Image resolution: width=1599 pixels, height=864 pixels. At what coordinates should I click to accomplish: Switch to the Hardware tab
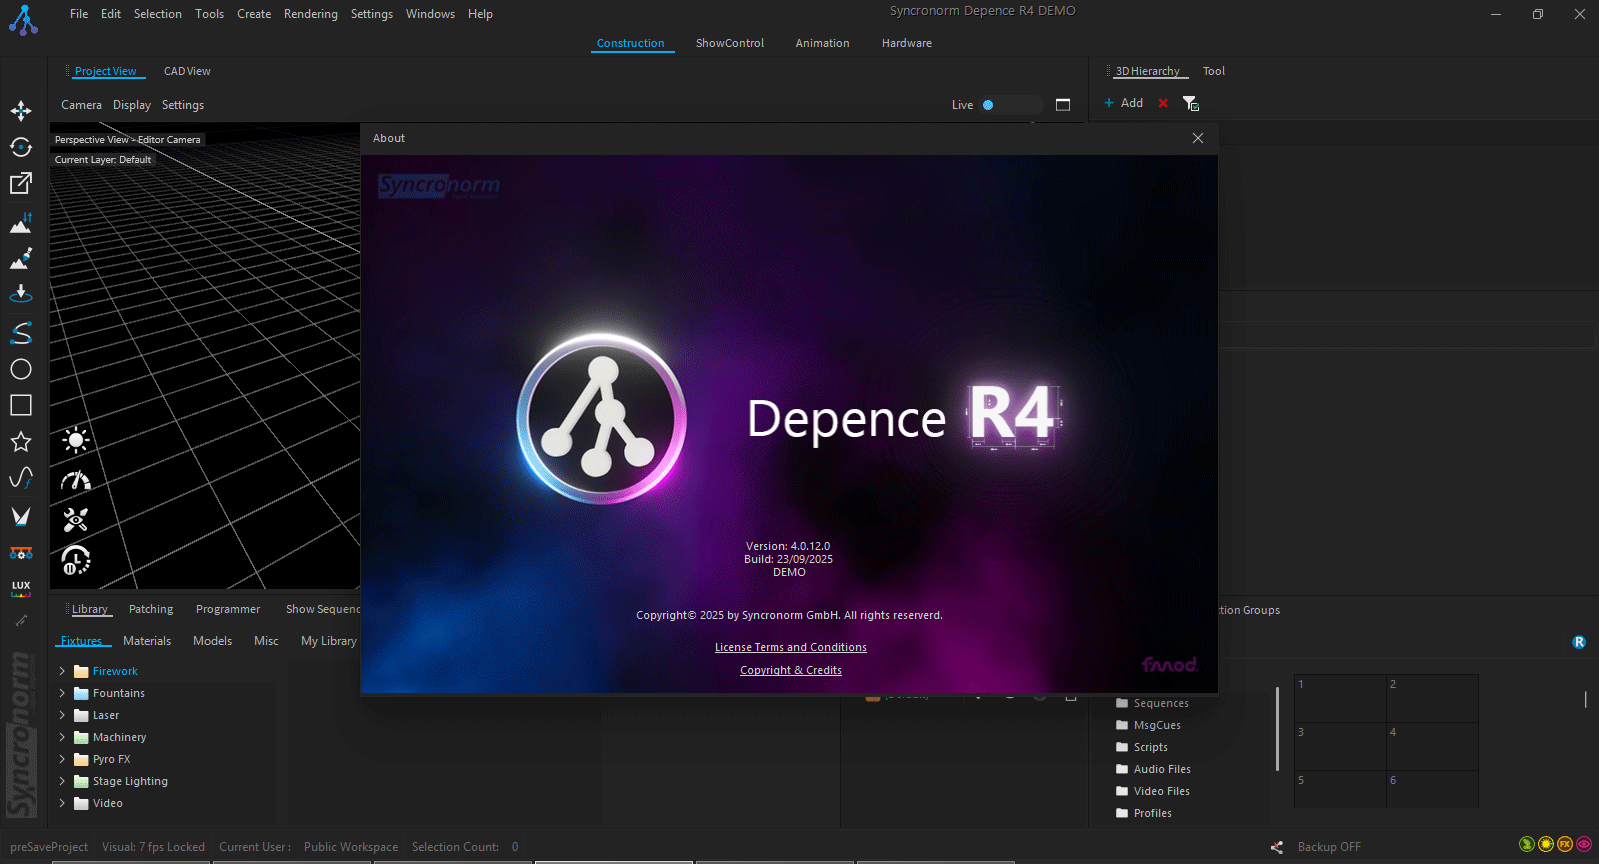point(907,43)
